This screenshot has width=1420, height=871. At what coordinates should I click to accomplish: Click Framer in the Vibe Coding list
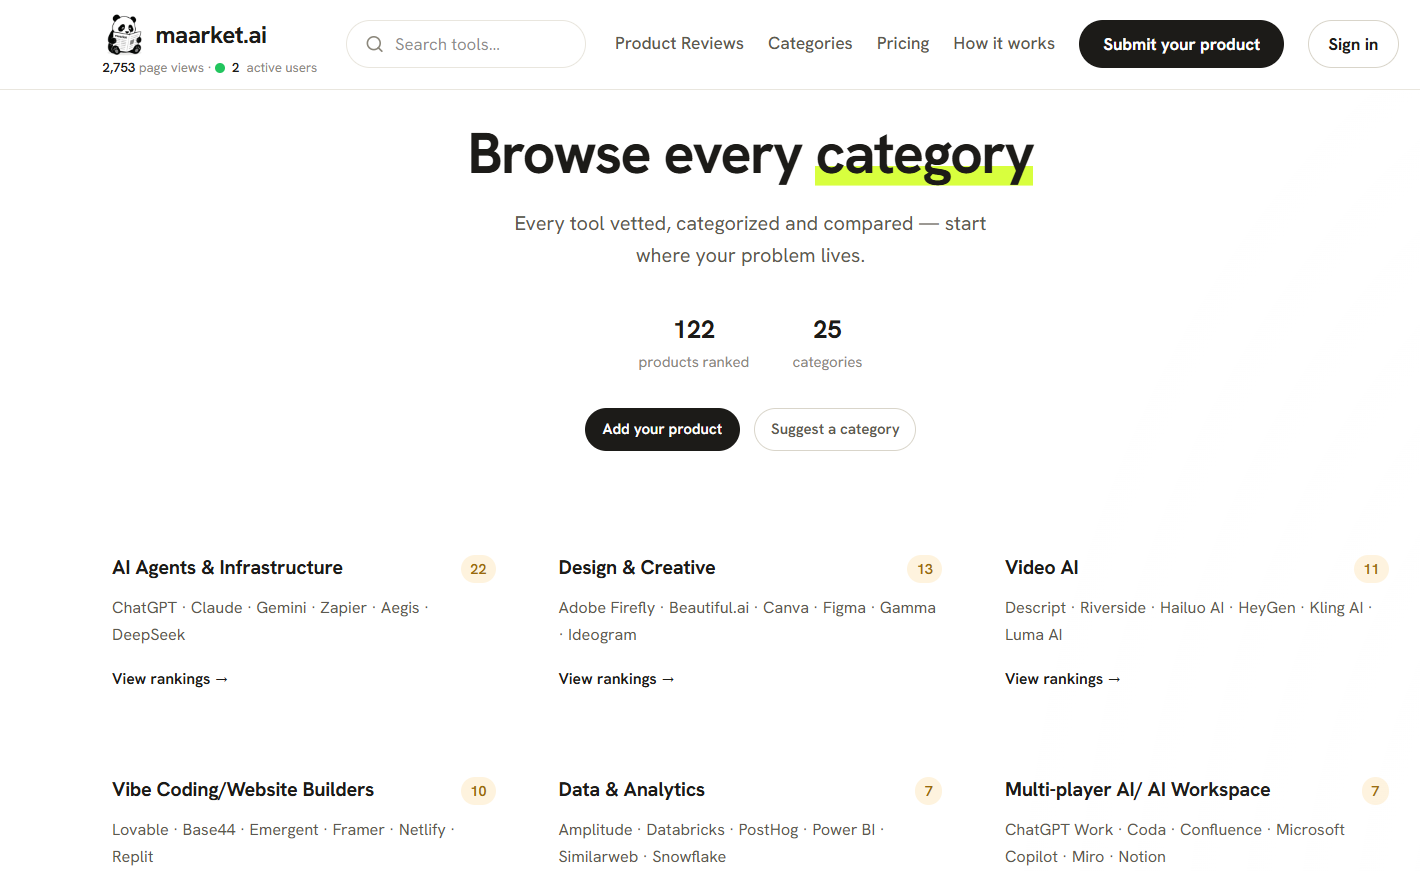pos(358,830)
